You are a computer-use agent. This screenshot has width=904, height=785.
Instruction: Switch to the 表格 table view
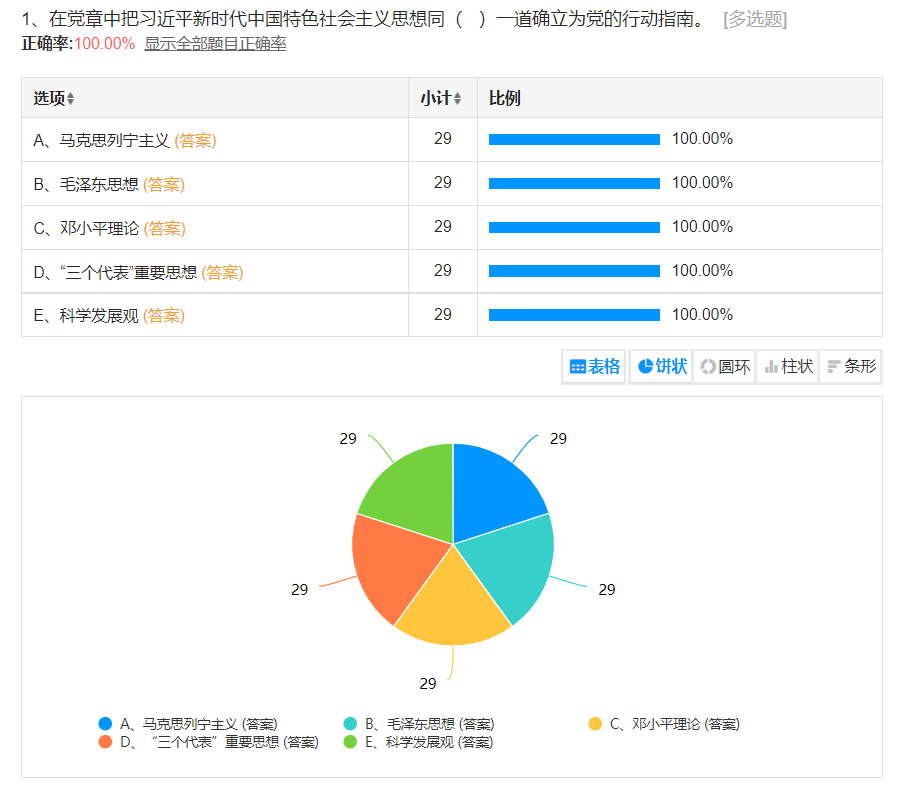point(595,367)
